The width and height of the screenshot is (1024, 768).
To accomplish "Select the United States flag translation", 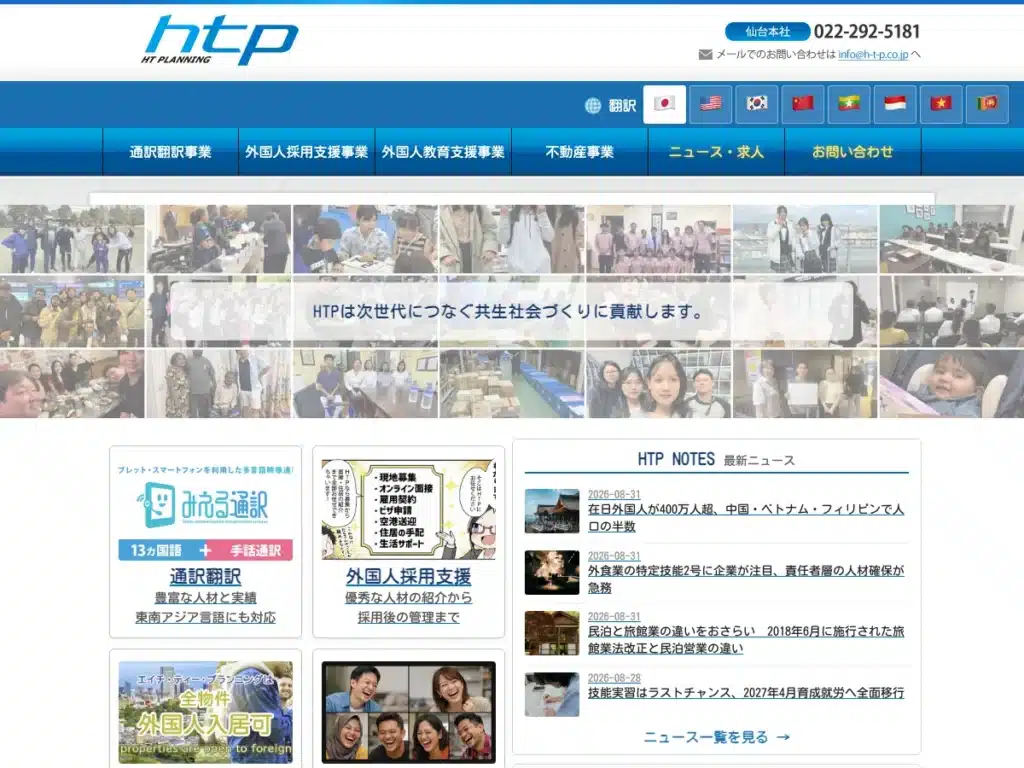I will point(711,104).
